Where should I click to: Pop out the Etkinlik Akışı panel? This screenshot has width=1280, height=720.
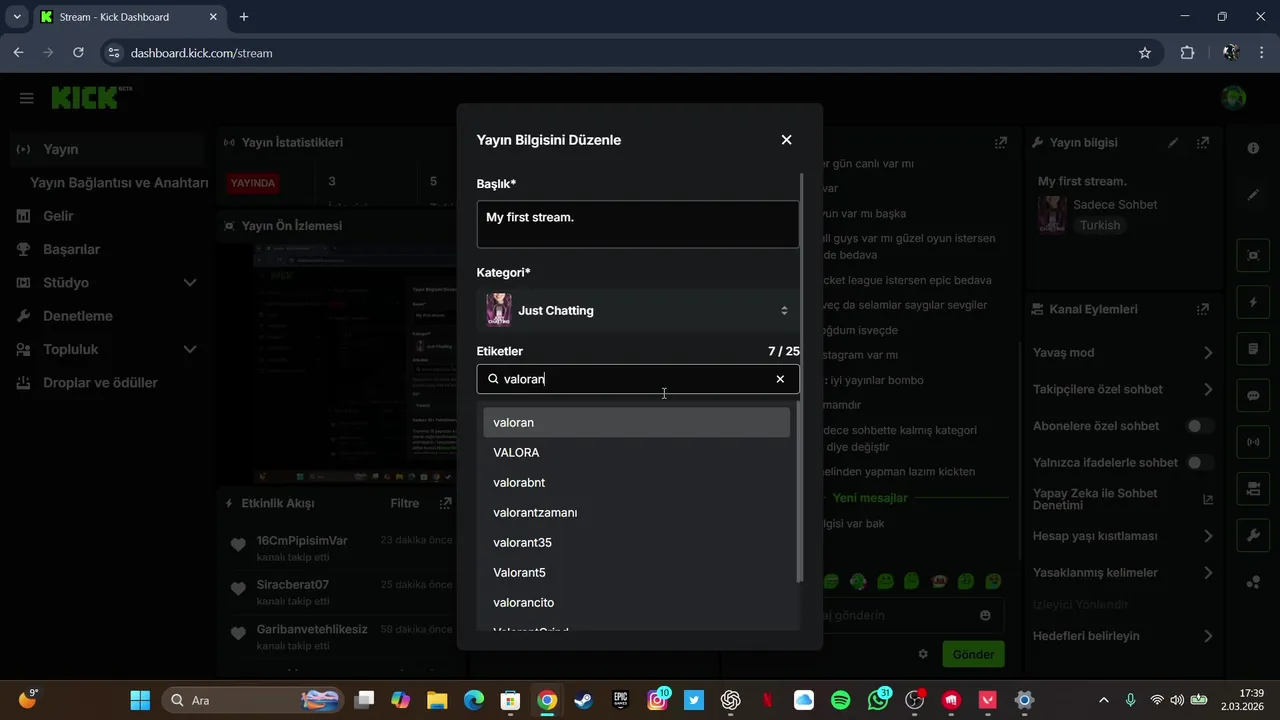(x=446, y=503)
